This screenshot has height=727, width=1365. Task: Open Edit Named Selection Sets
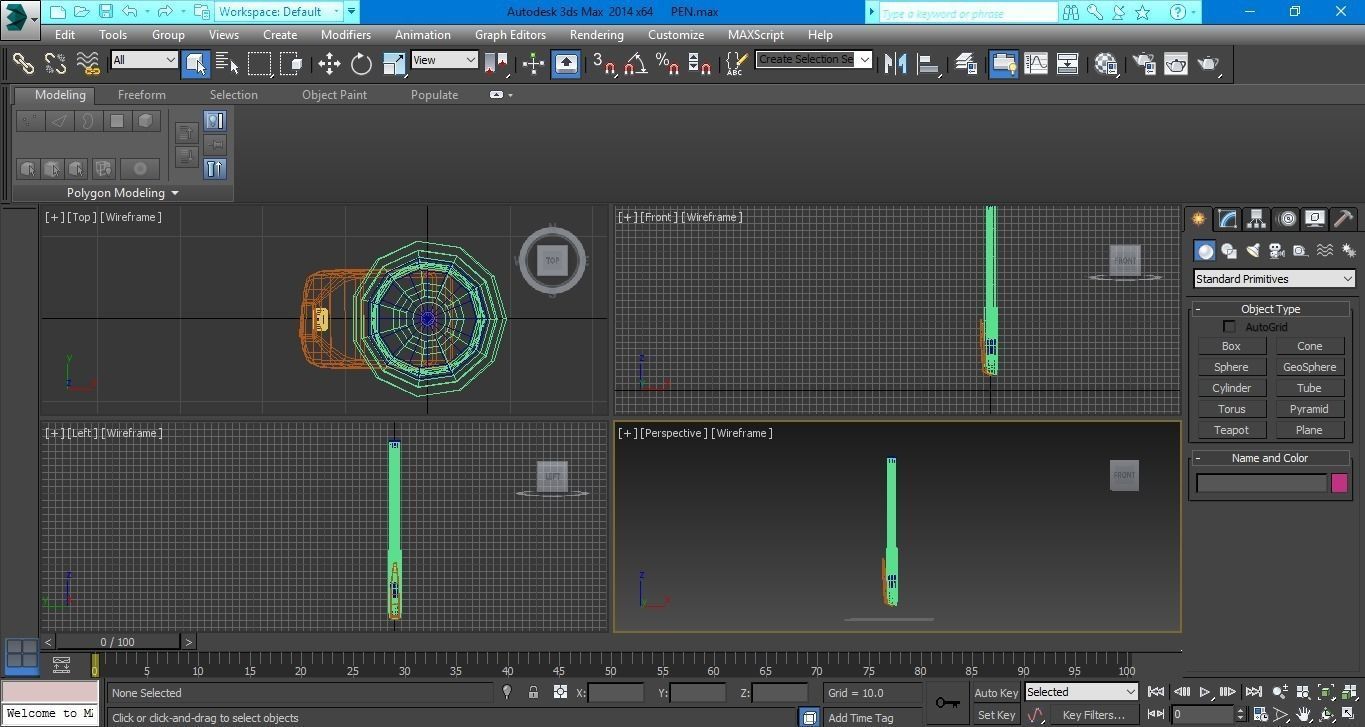[736, 64]
